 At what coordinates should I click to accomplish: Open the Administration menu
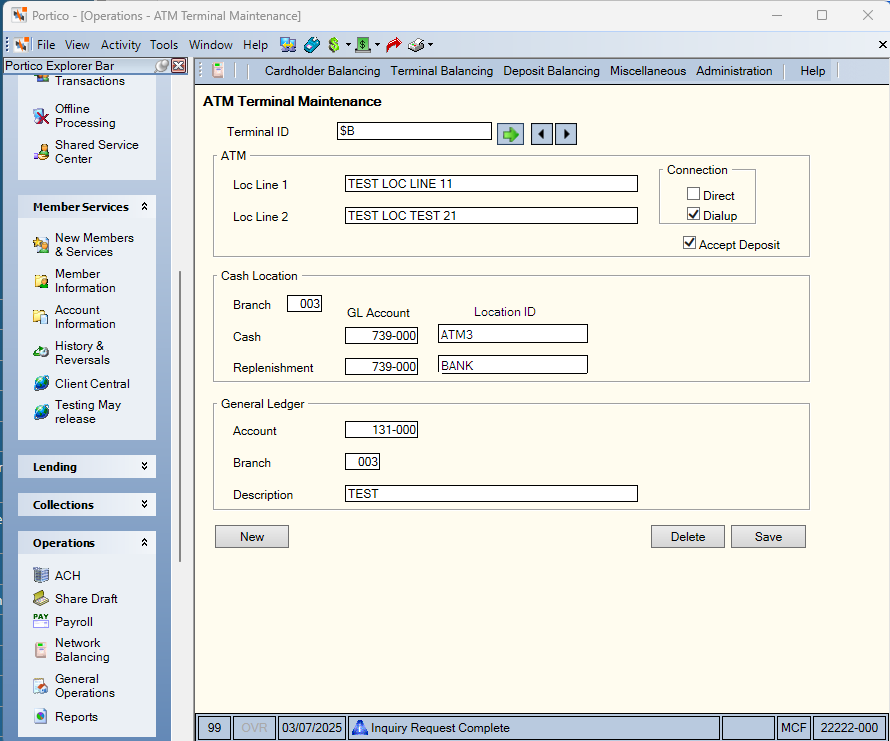(734, 71)
